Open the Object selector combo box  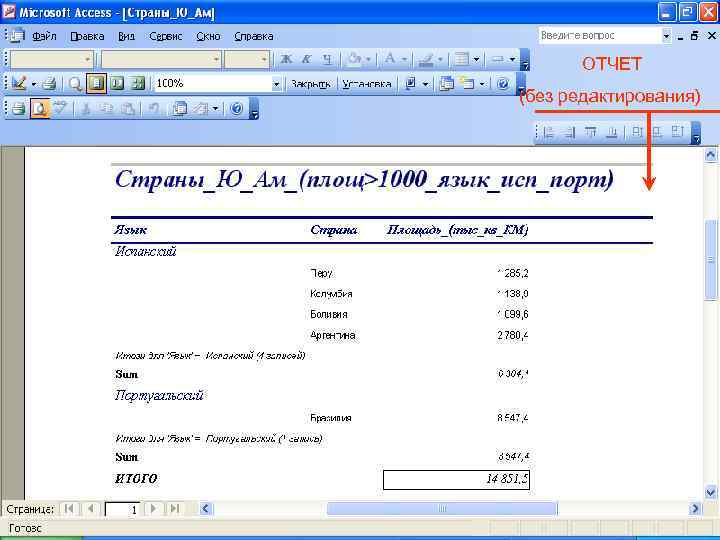pos(51,59)
